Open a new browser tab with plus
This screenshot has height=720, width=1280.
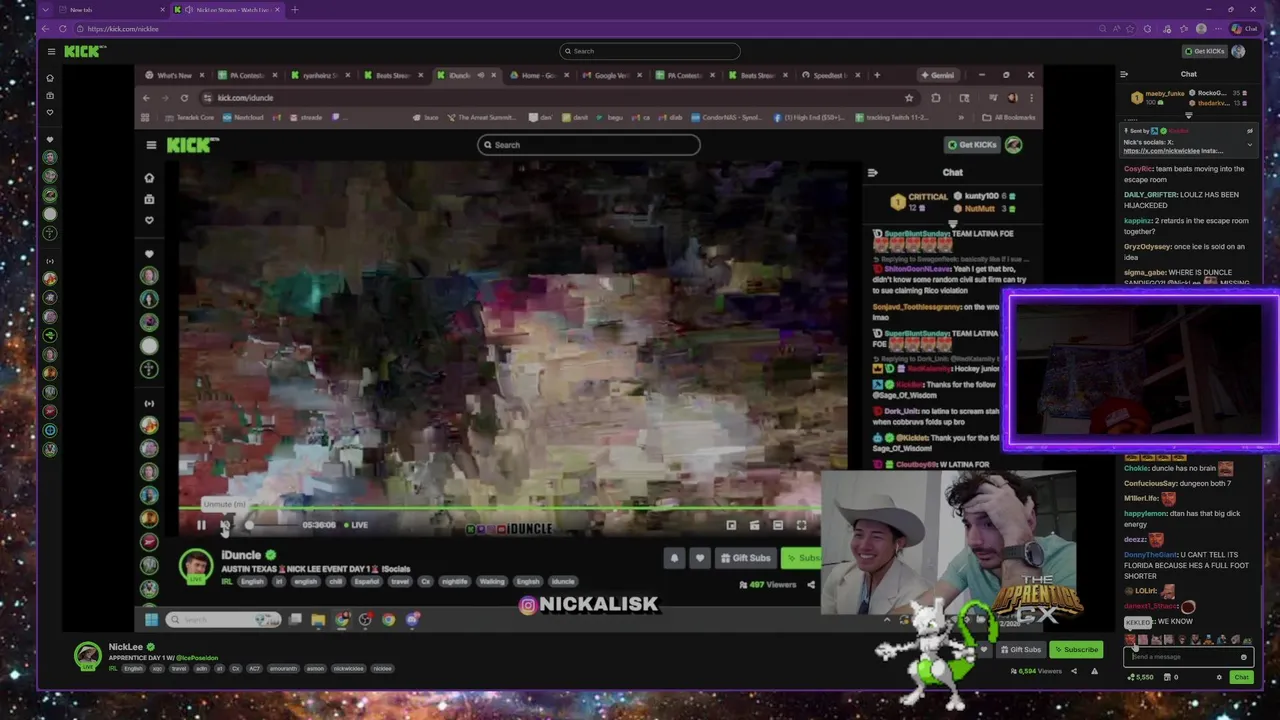[294, 9]
